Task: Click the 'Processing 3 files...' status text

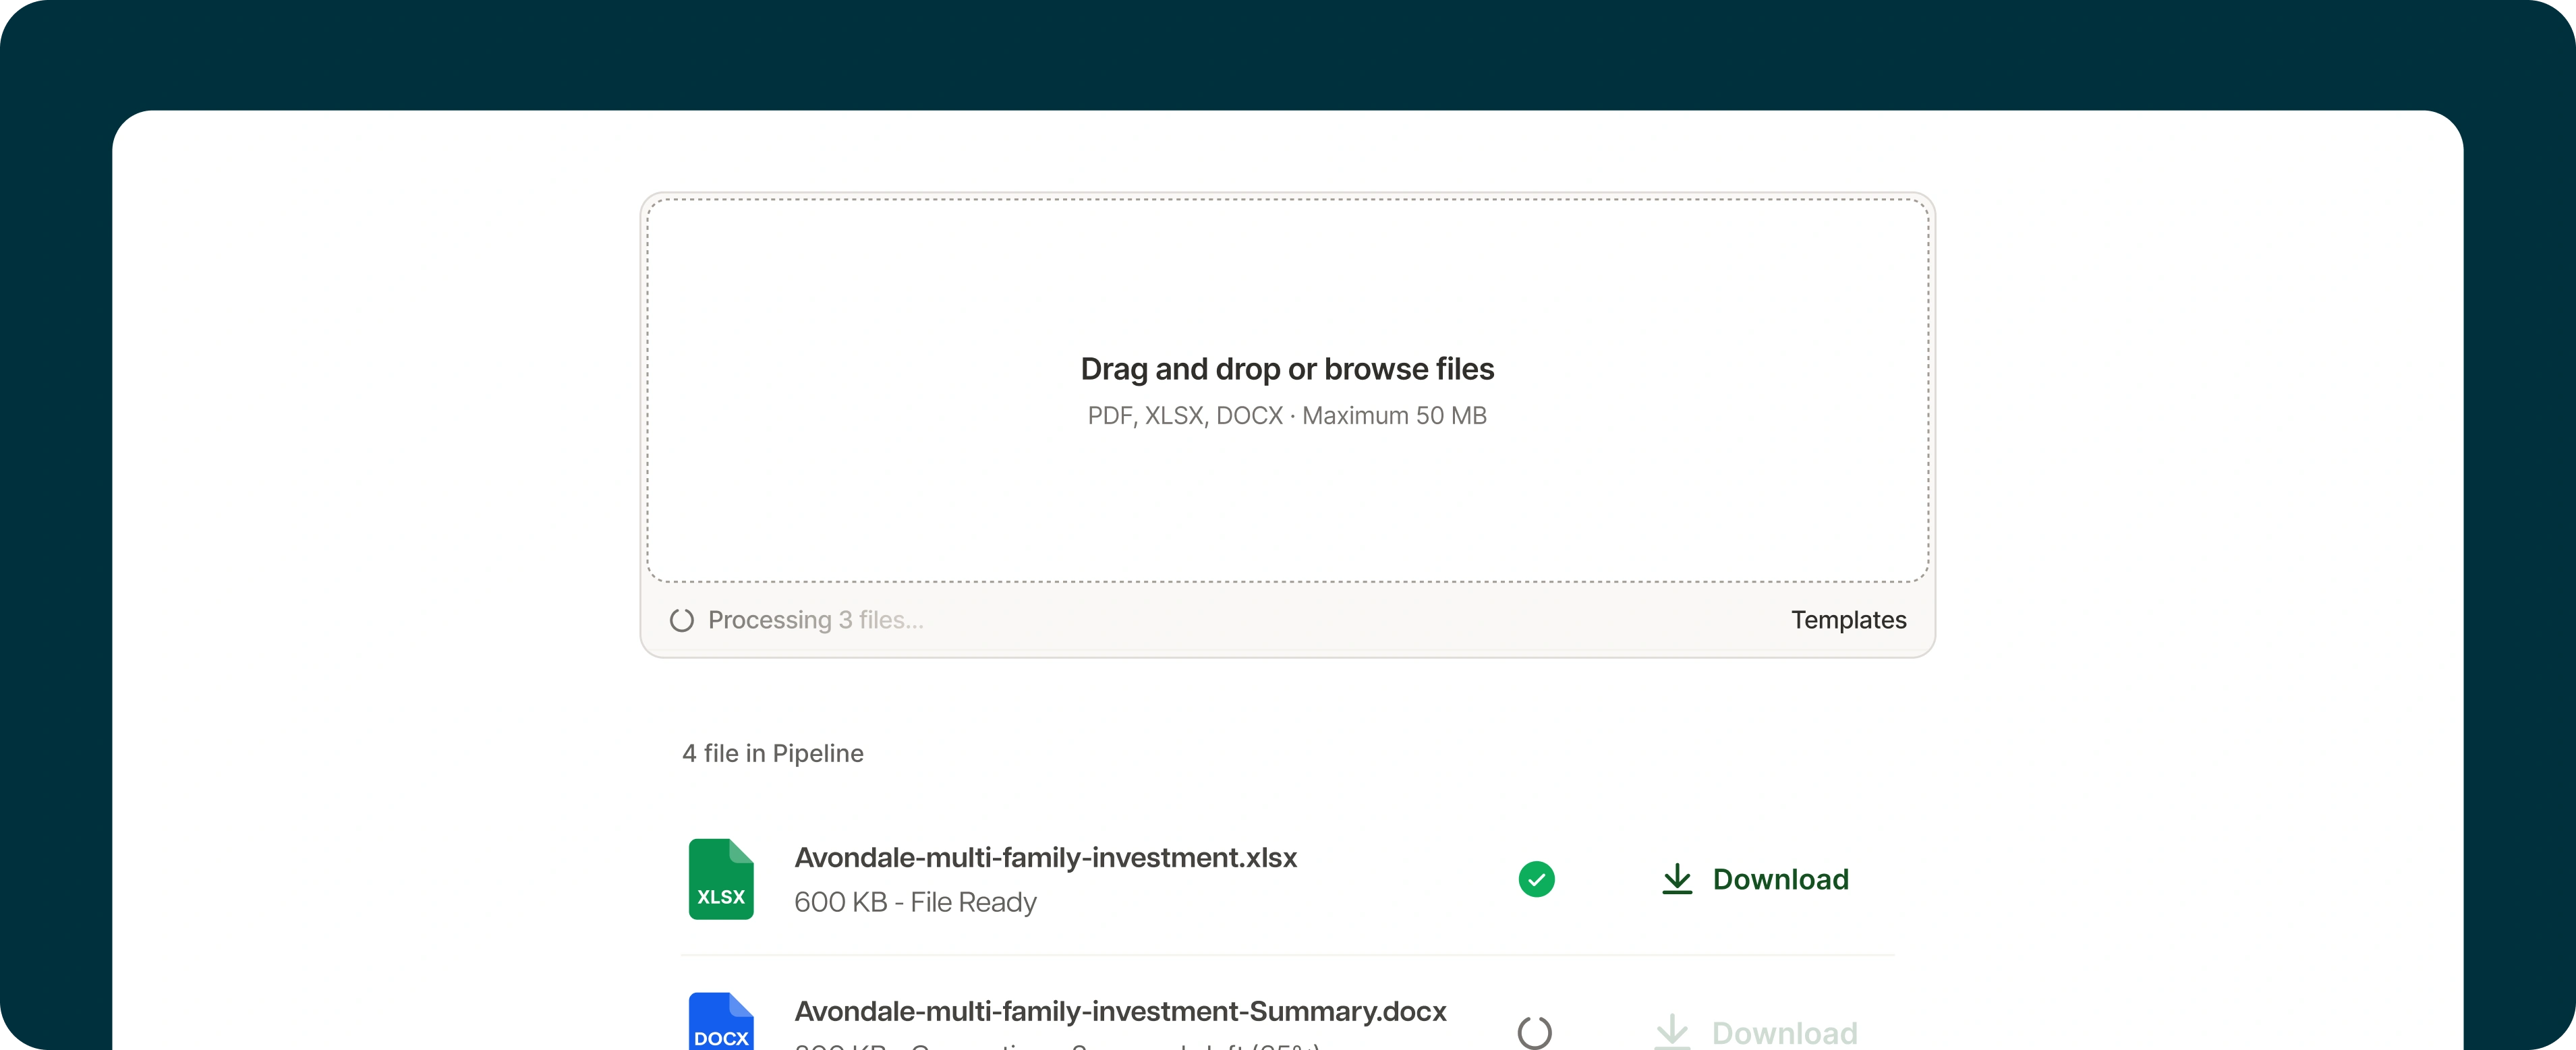Action: (x=815, y=620)
